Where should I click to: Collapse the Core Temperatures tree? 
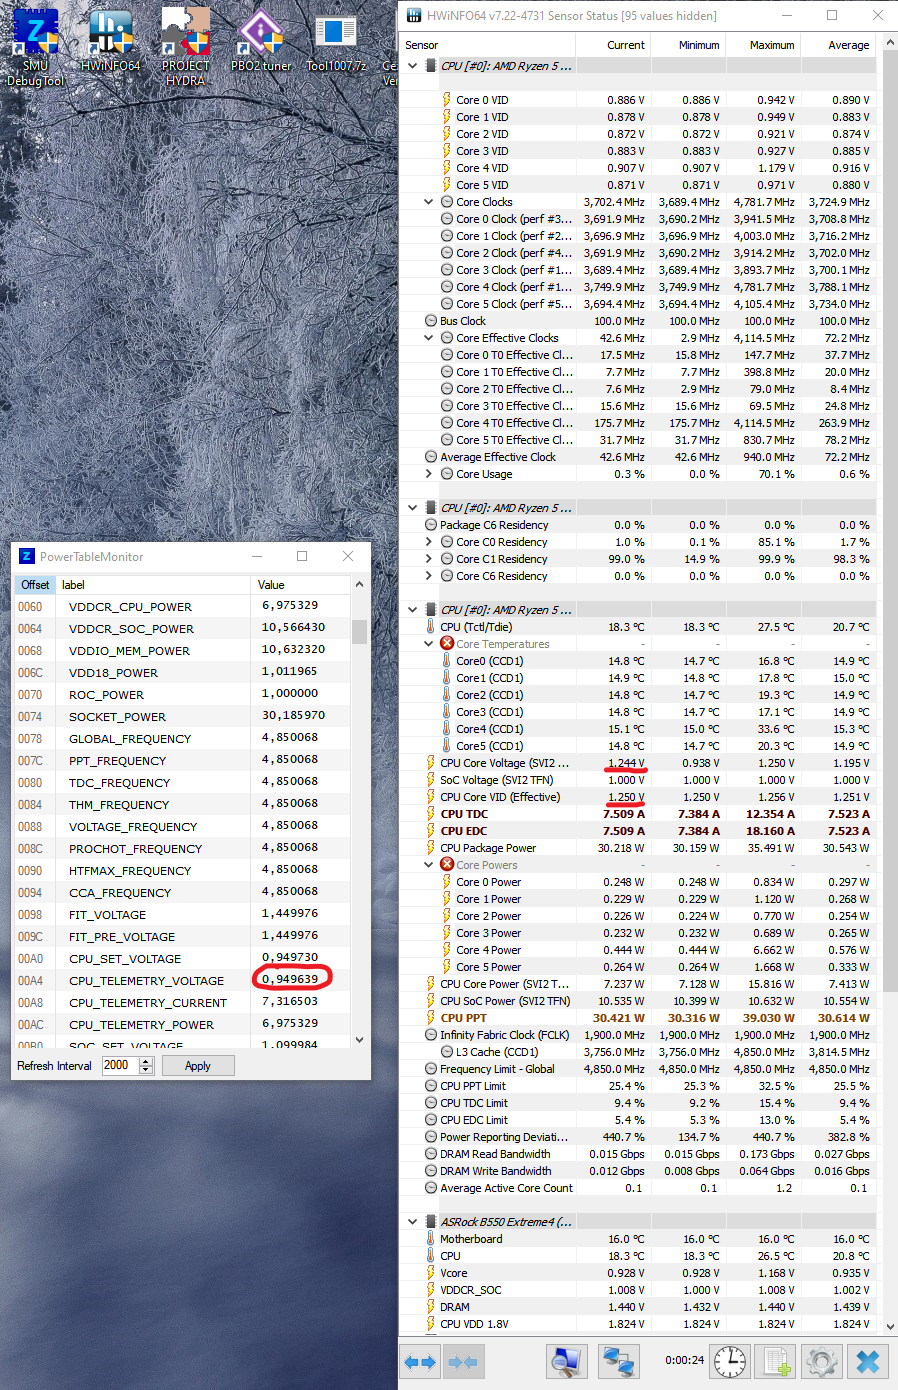429,644
